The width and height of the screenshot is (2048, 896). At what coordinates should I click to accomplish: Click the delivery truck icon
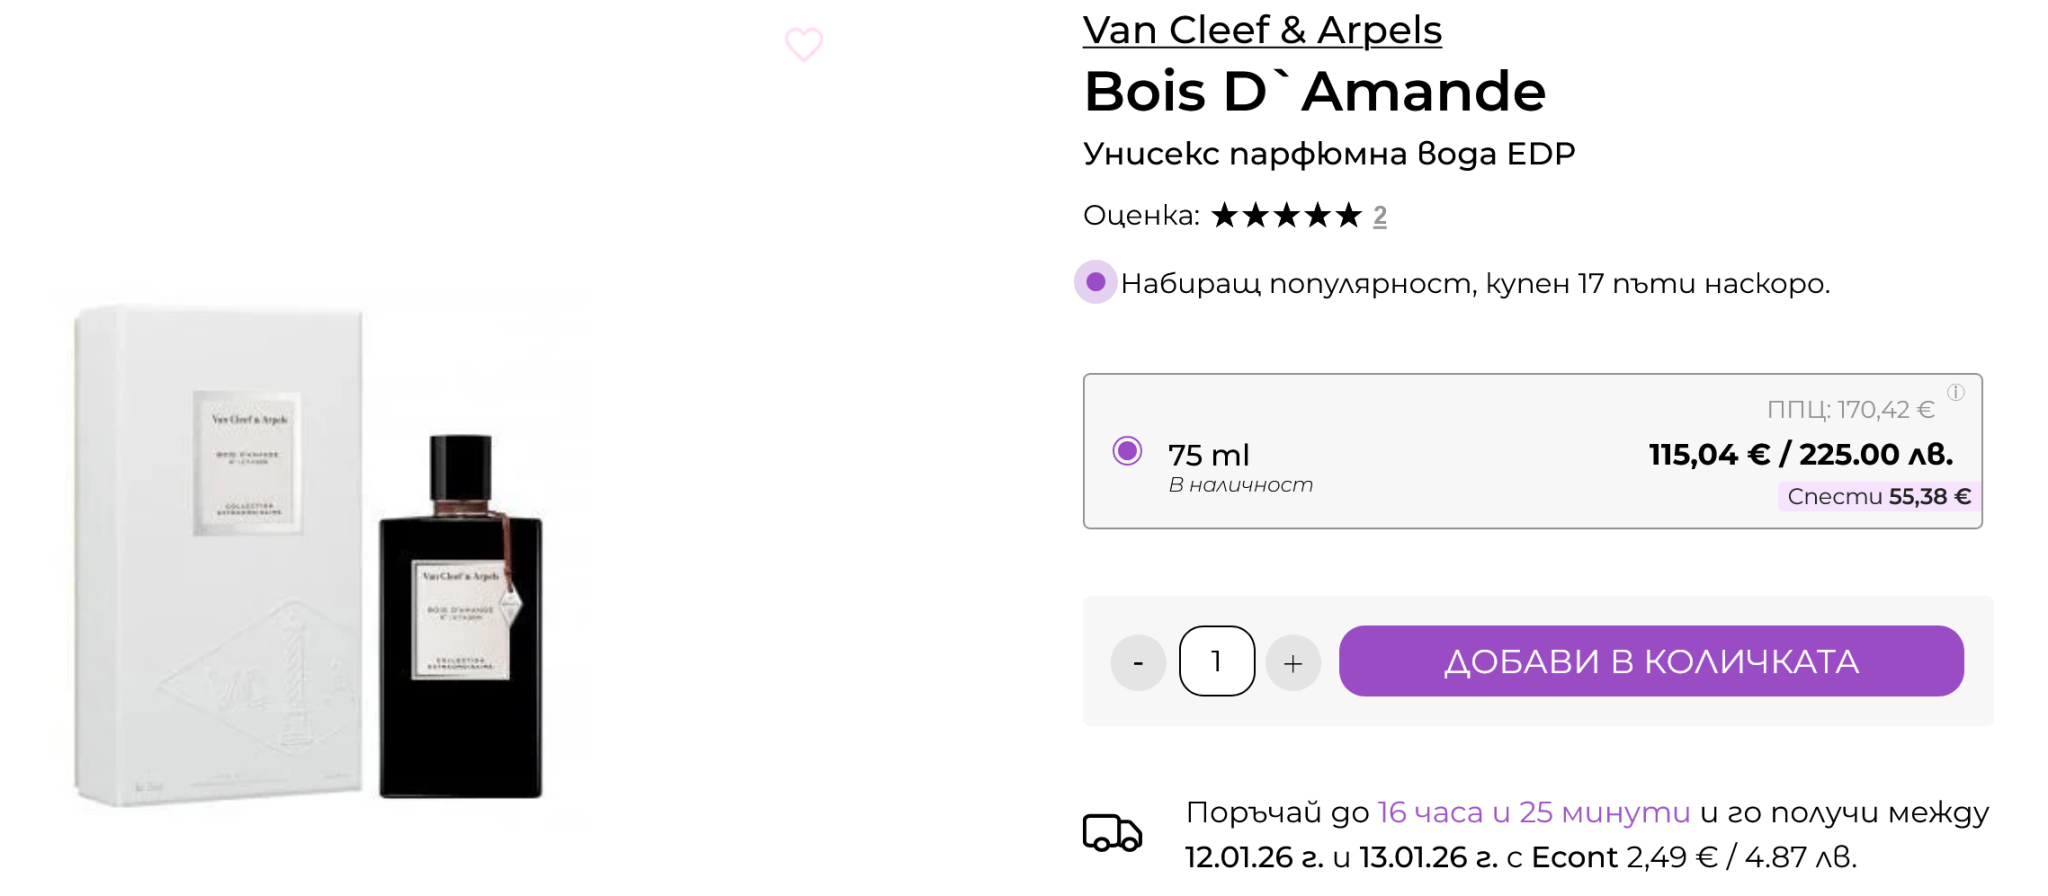click(x=1112, y=833)
